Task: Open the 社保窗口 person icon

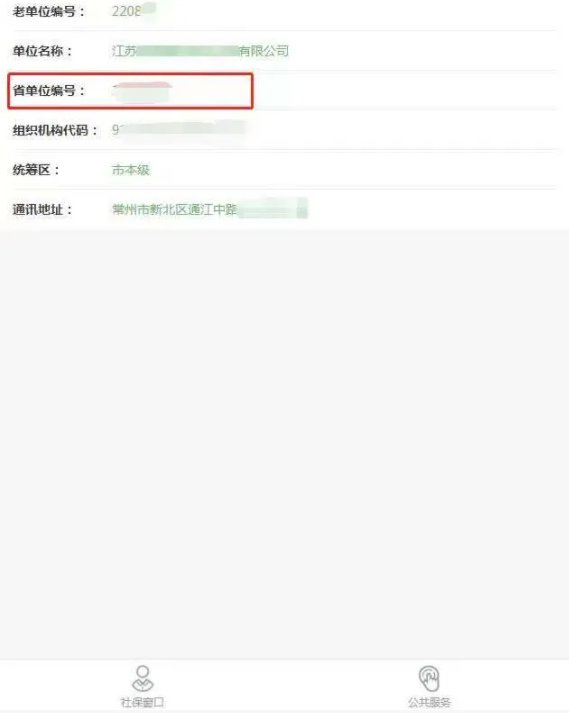Action: (142, 678)
